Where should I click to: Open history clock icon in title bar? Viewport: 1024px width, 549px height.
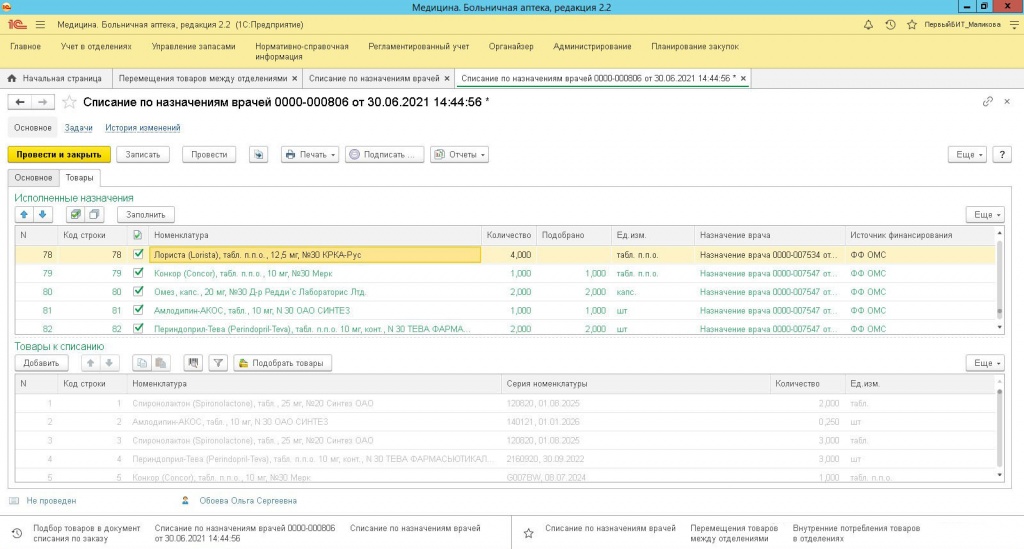890,25
